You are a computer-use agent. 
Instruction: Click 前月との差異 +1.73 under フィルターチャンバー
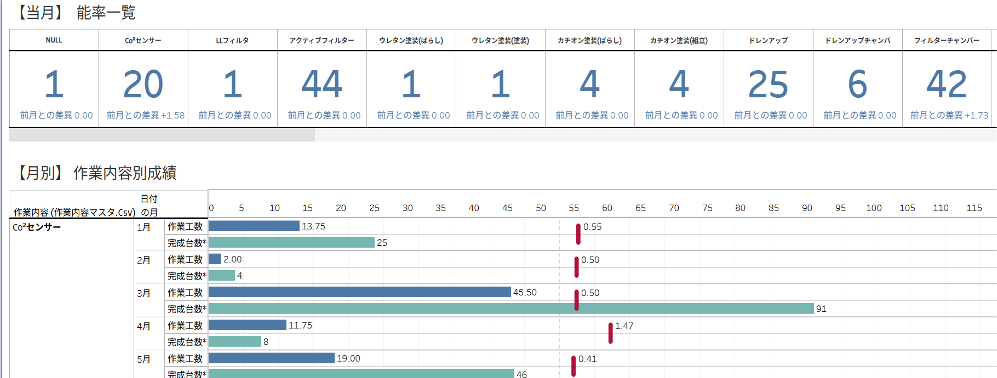tap(949, 116)
